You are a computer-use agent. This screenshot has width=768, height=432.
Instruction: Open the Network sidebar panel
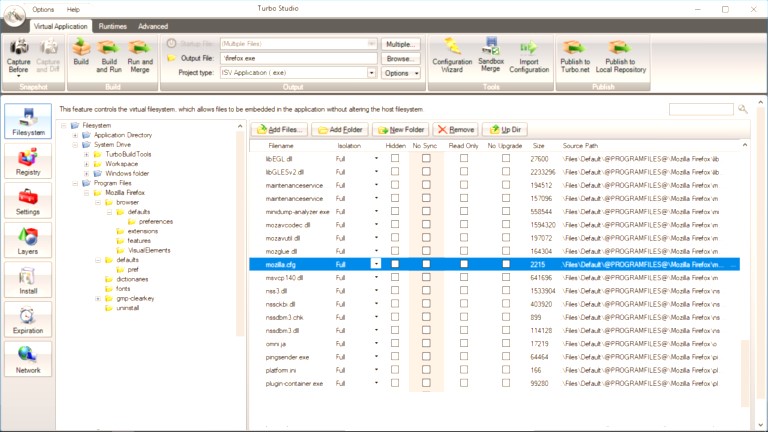coord(28,360)
